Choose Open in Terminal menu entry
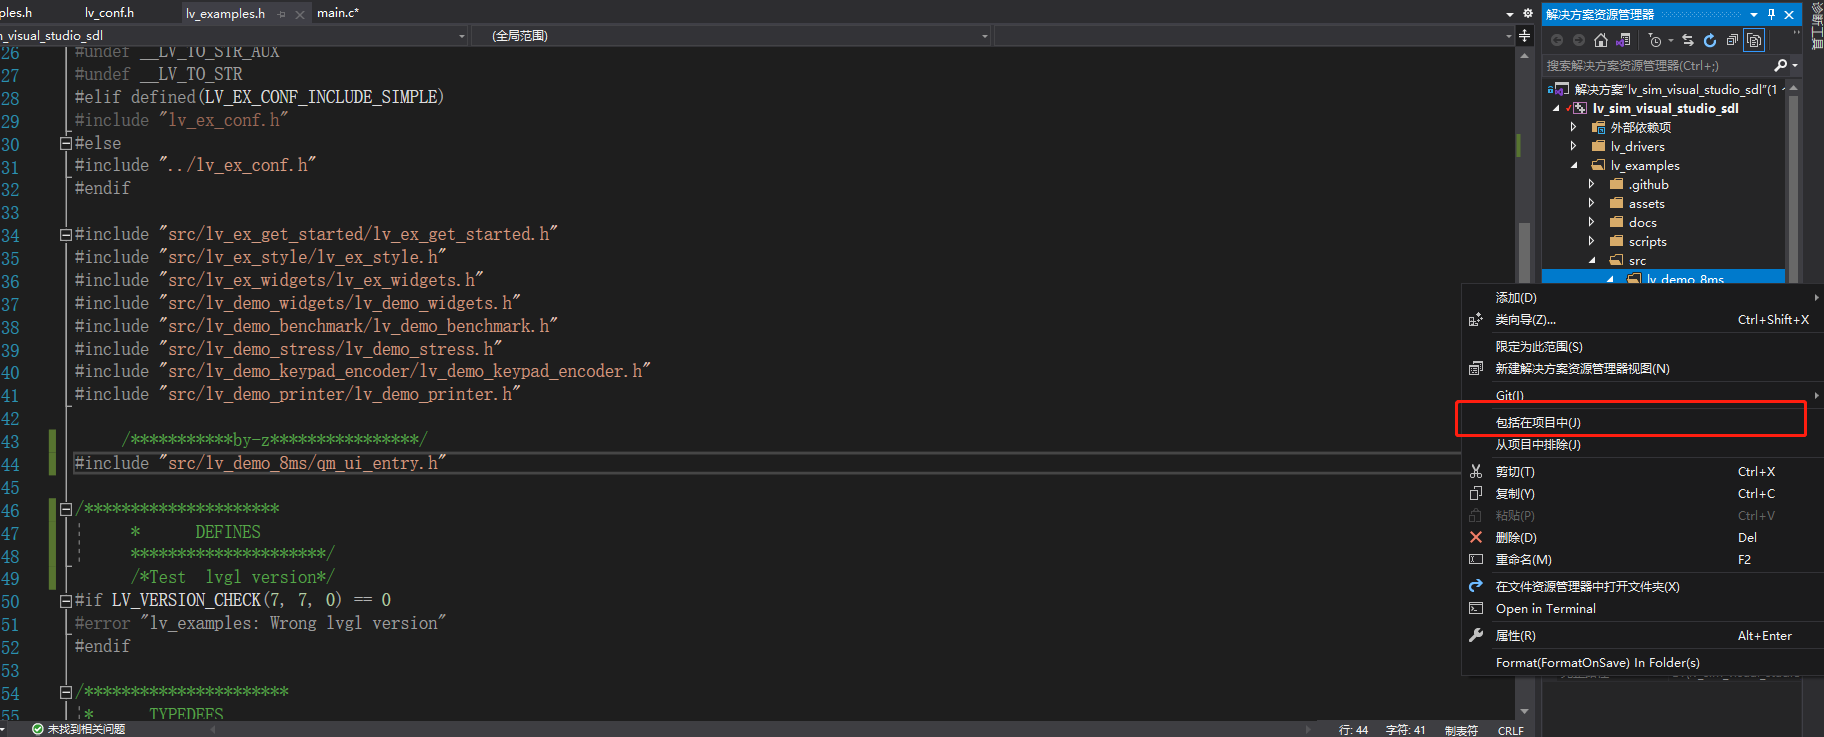 [x=1642, y=608]
